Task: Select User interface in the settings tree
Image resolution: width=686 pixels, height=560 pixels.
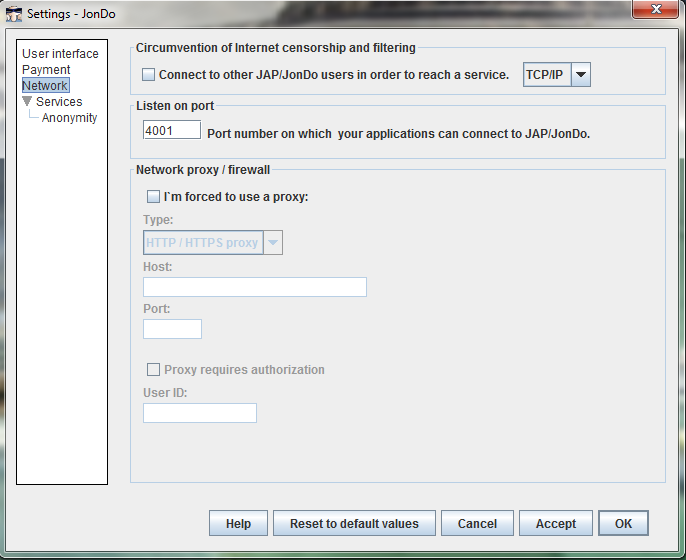Action: coord(60,54)
